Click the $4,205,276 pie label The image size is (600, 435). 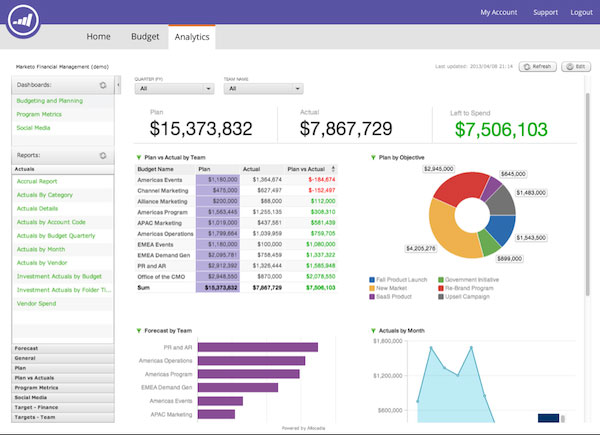[x=421, y=249]
